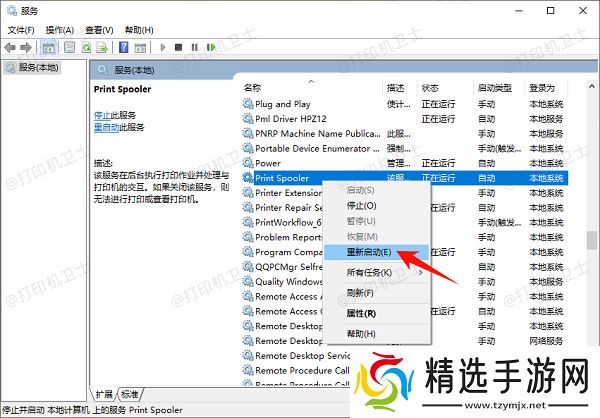The width and height of the screenshot is (600, 418).
Task: Sort by the 描述 column header
Action: 399,88
